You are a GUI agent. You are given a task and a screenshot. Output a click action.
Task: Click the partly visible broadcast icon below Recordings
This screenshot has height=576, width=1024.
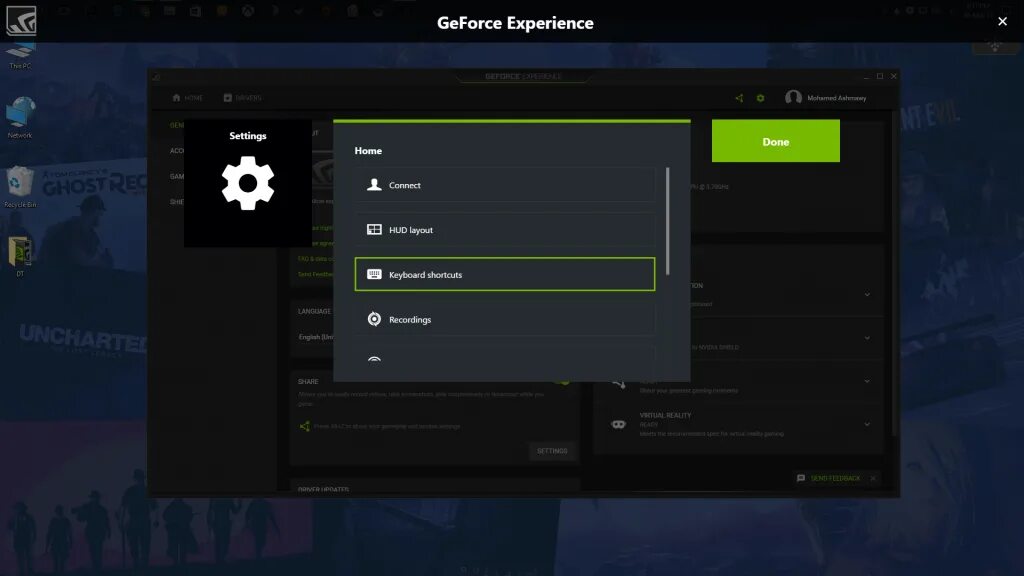(374, 360)
